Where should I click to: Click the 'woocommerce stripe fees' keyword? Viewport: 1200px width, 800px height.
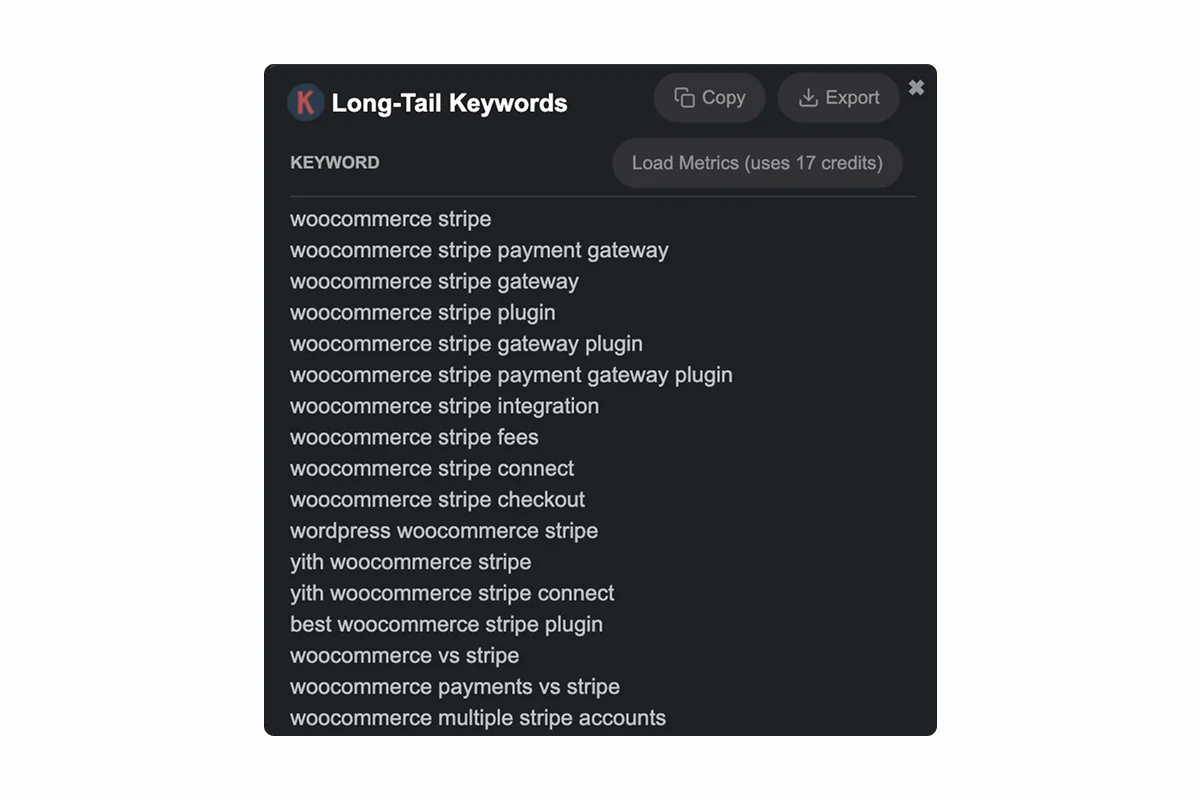click(x=413, y=437)
